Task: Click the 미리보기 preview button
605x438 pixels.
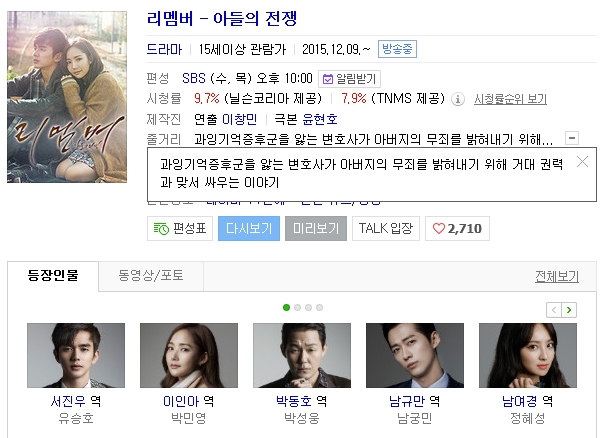Action: [316, 228]
